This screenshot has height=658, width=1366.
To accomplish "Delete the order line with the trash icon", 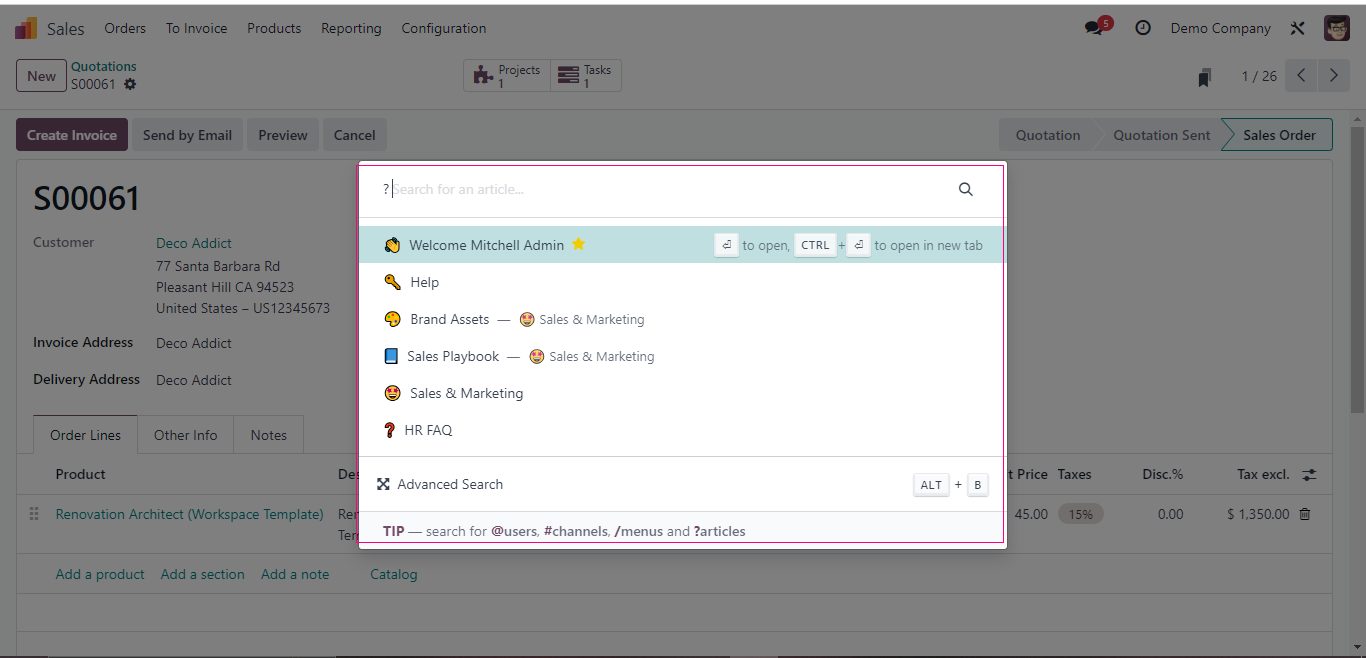I will pos(1305,514).
